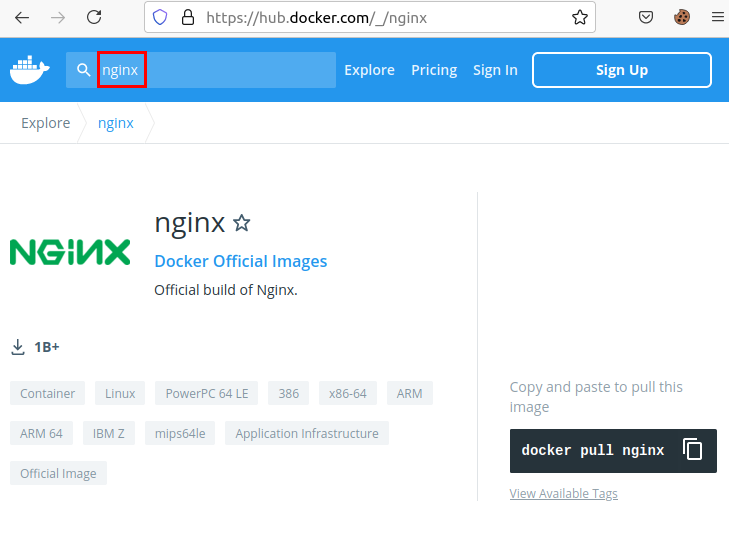Select the Application Infrastructure tag
This screenshot has width=729, height=533.
[x=307, y=433]
